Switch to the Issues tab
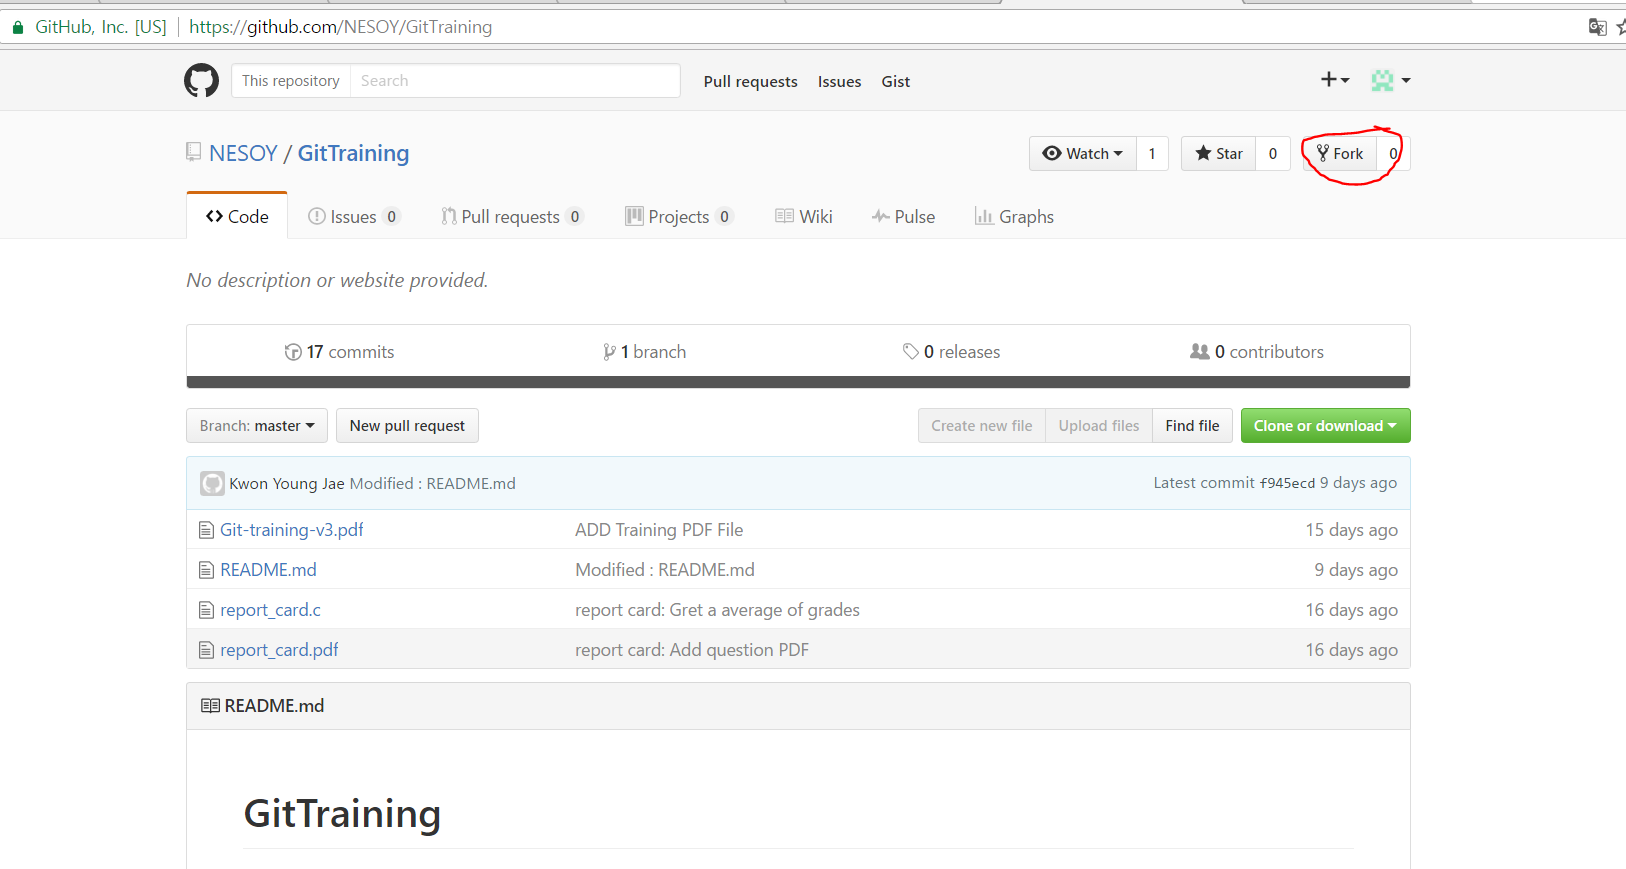This screenshot has height=869, width=1626. (x=354, y=216)
